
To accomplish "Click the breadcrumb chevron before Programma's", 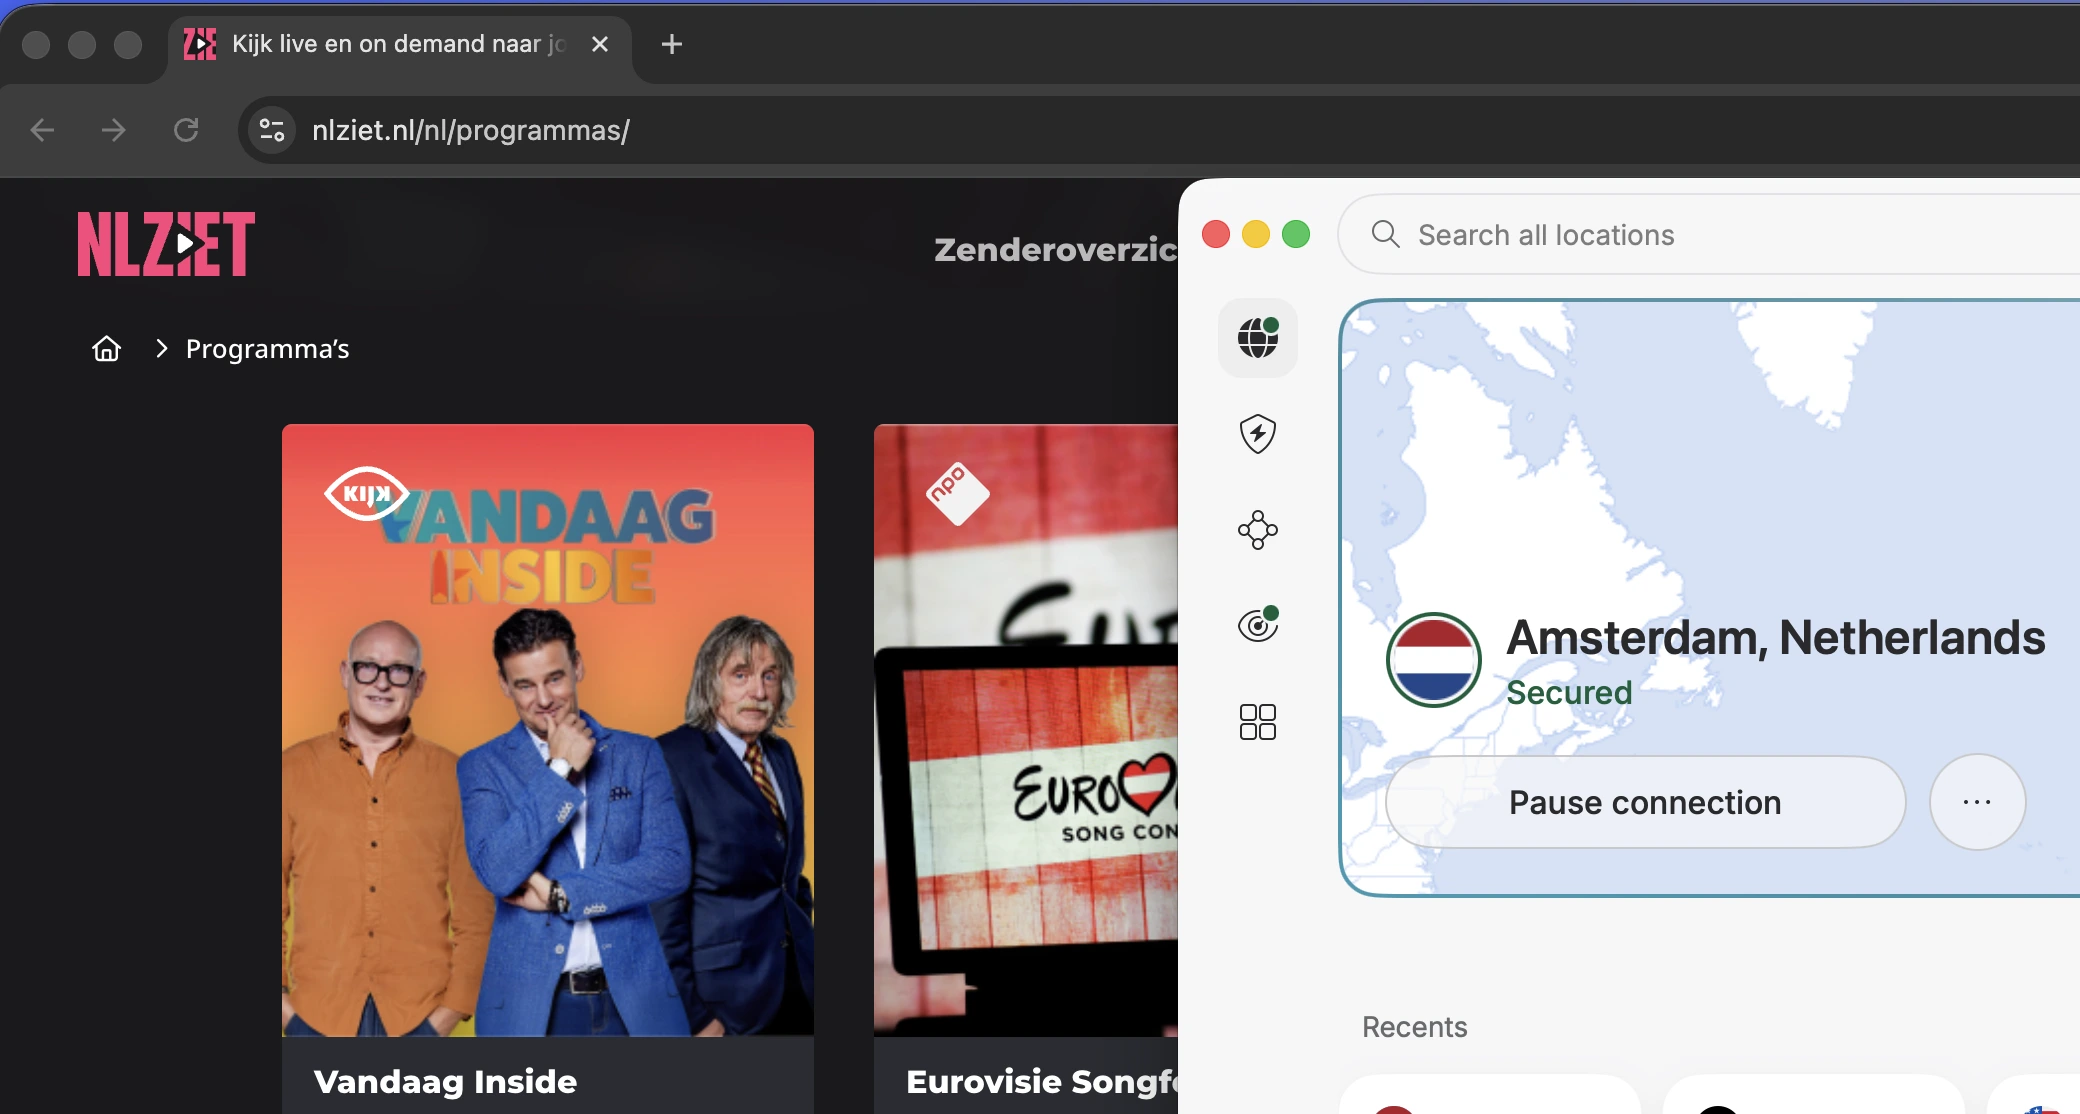I will click(161, 349).
